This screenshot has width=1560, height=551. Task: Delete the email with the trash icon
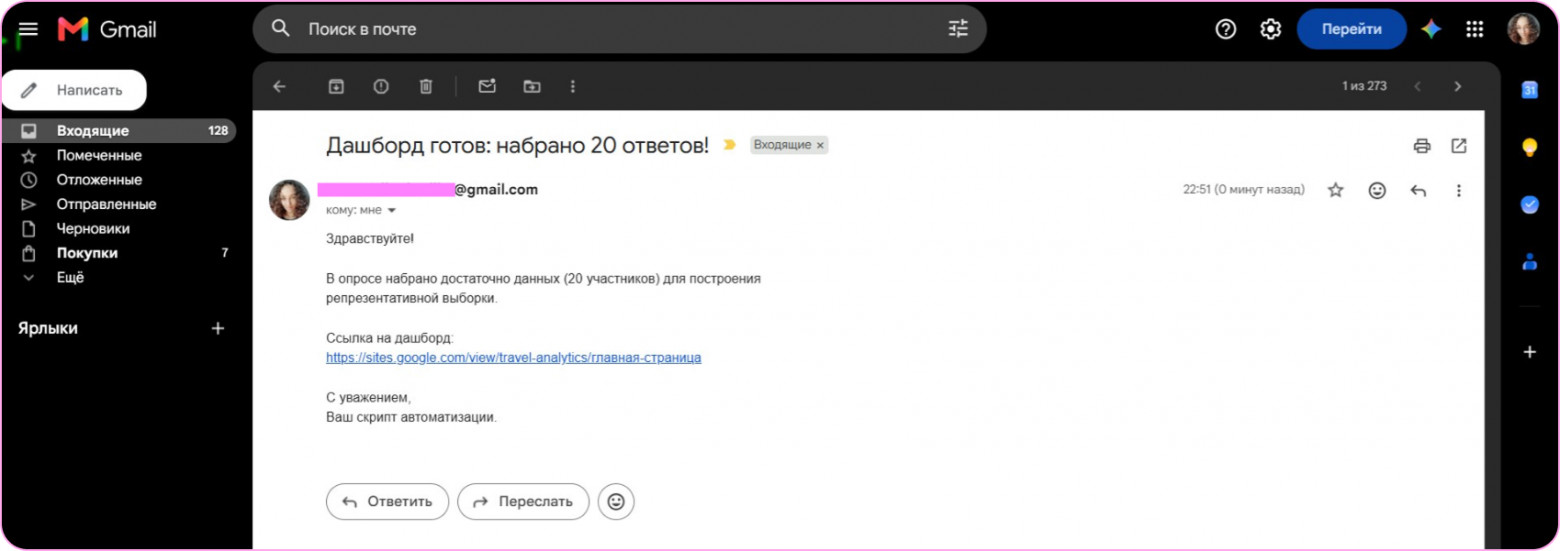(426, 87)
